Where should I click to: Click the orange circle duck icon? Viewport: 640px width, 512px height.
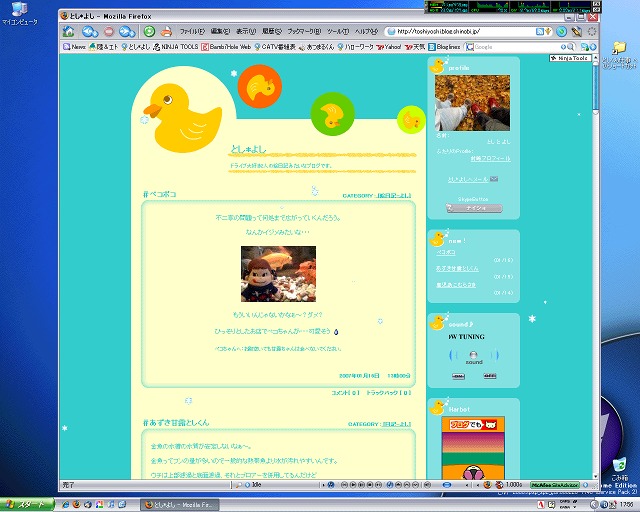tap(260, 86)
